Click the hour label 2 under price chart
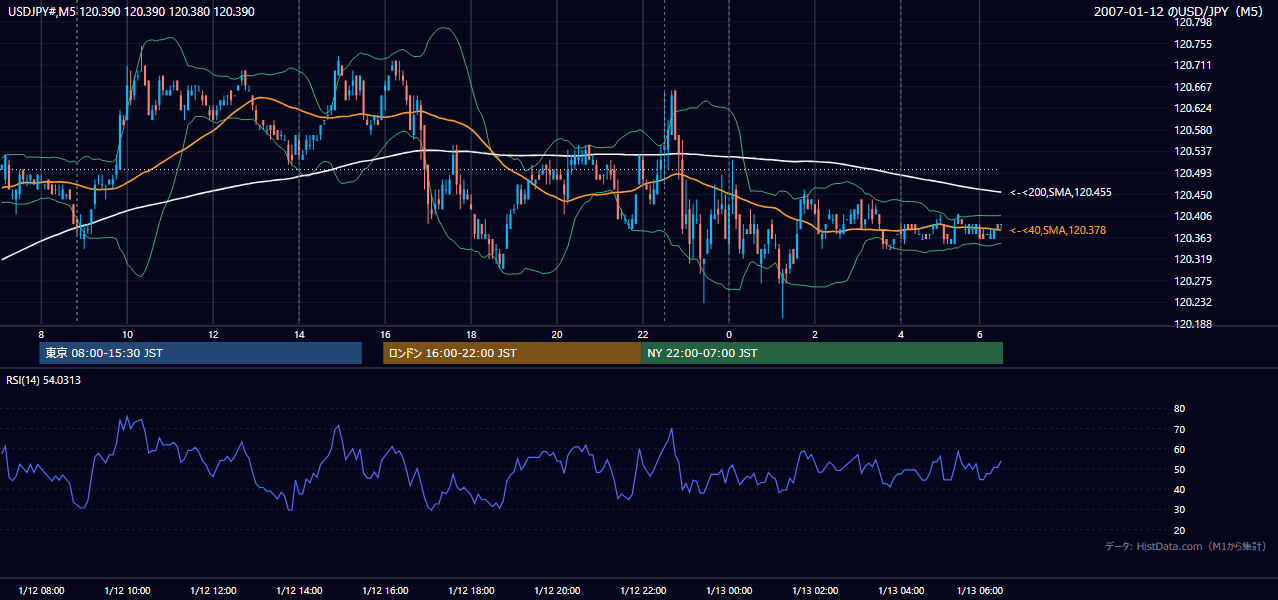 click(815, 334)
